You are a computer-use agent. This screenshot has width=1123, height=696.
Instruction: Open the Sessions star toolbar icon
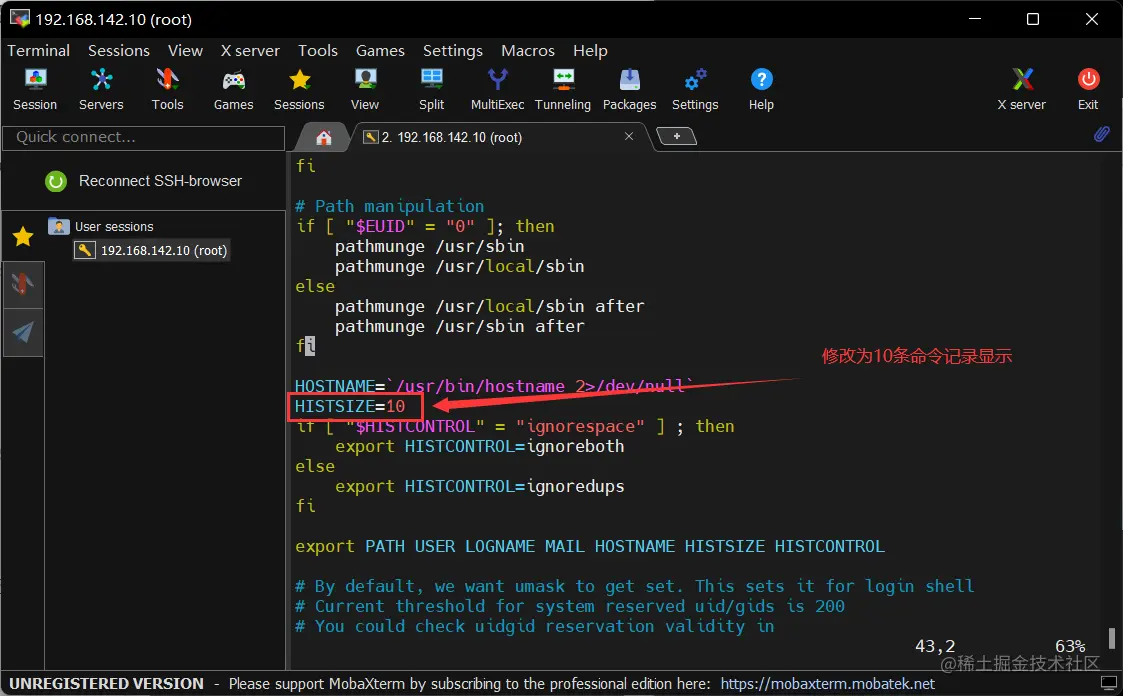click(299, 90)
